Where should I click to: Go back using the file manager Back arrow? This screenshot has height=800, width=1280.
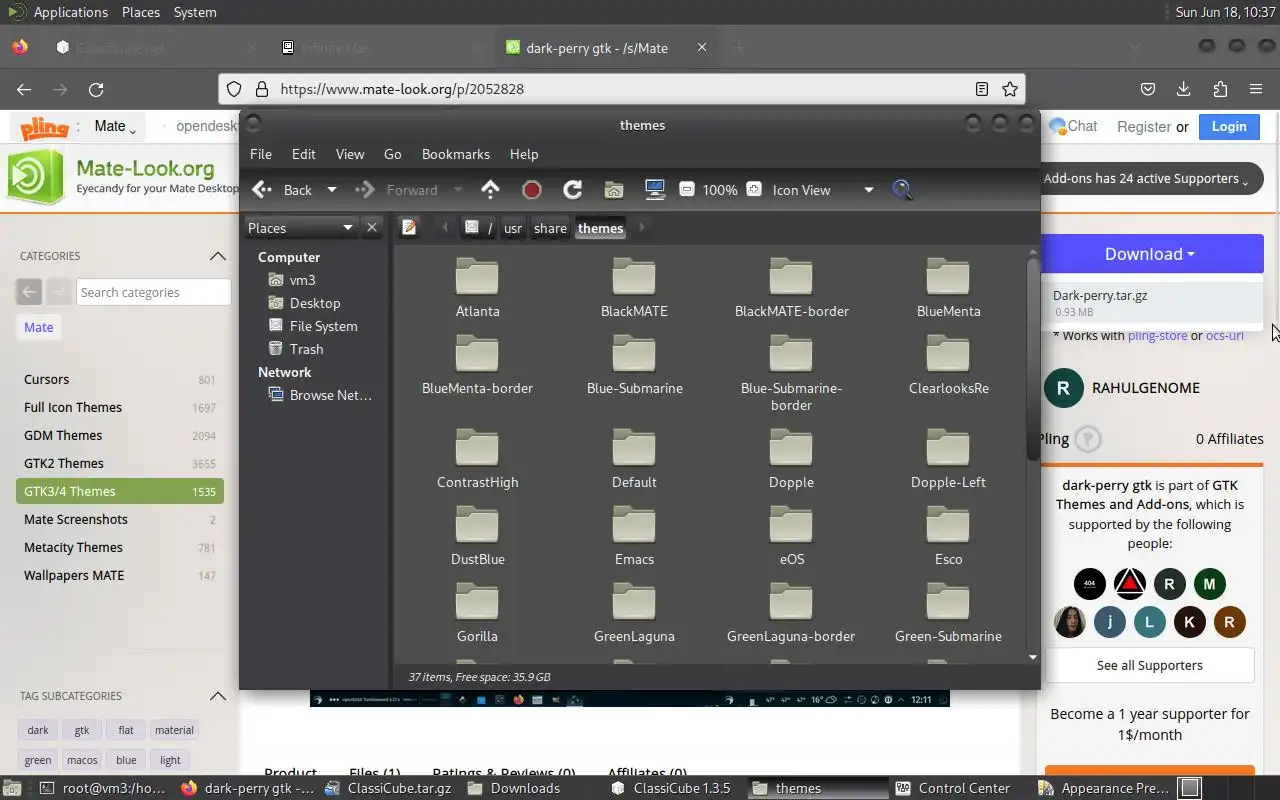click(x=282, y=190)
